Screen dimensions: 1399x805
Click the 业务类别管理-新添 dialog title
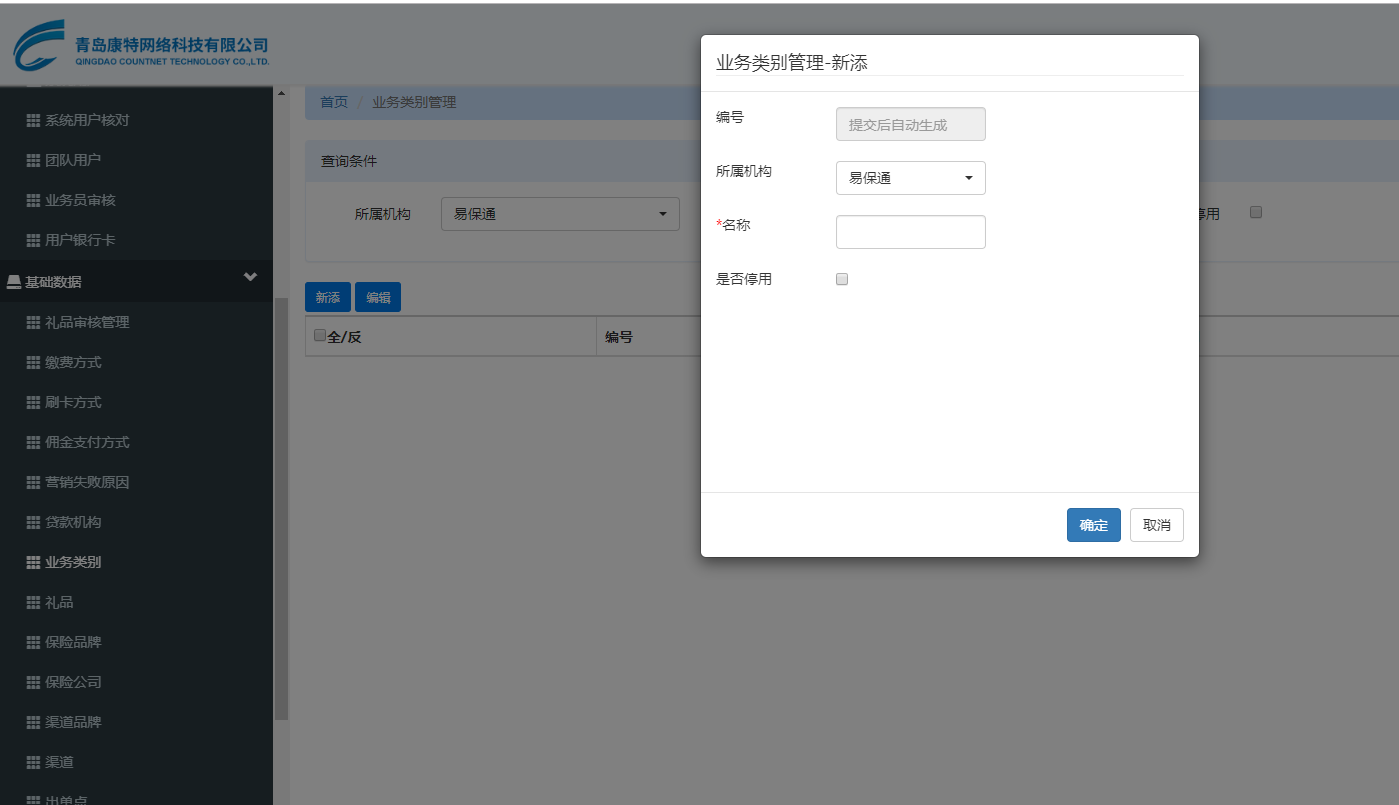pyautogui.click(x=792, y=63)
